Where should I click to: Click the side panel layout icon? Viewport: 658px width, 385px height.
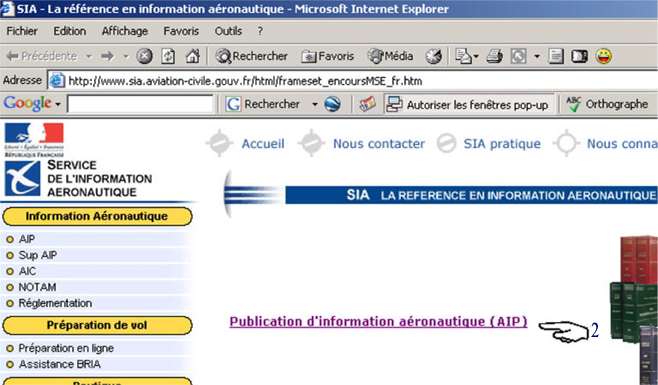point(580,56)
